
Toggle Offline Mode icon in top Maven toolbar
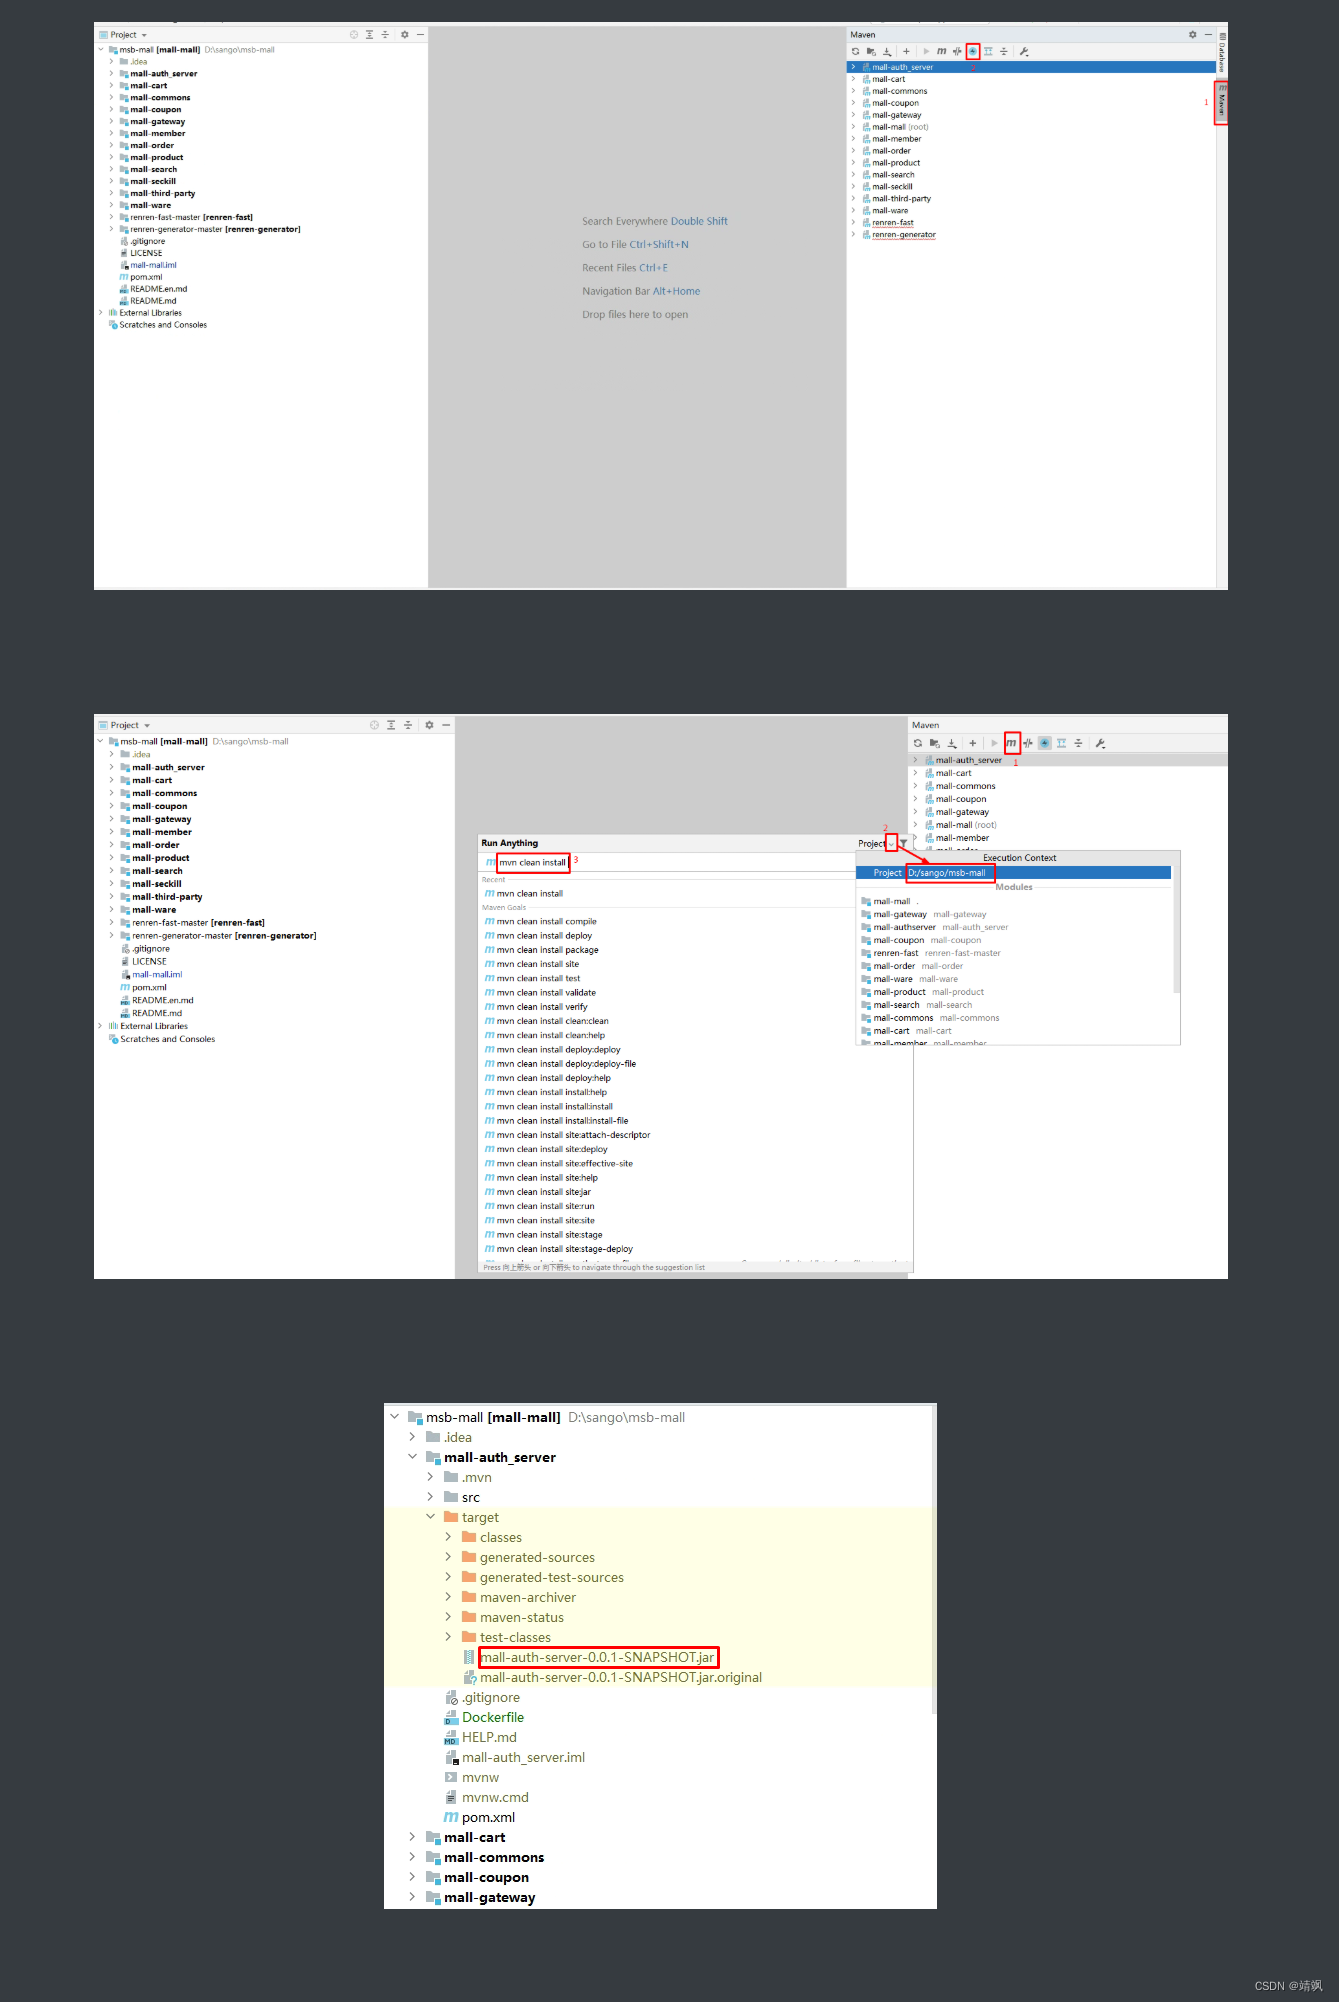[973, 51]
